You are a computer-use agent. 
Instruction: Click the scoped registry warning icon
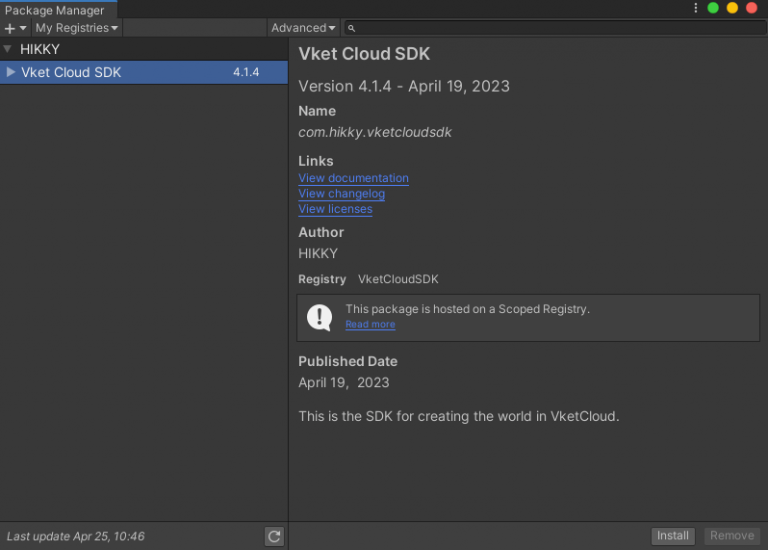pos(320,317)
